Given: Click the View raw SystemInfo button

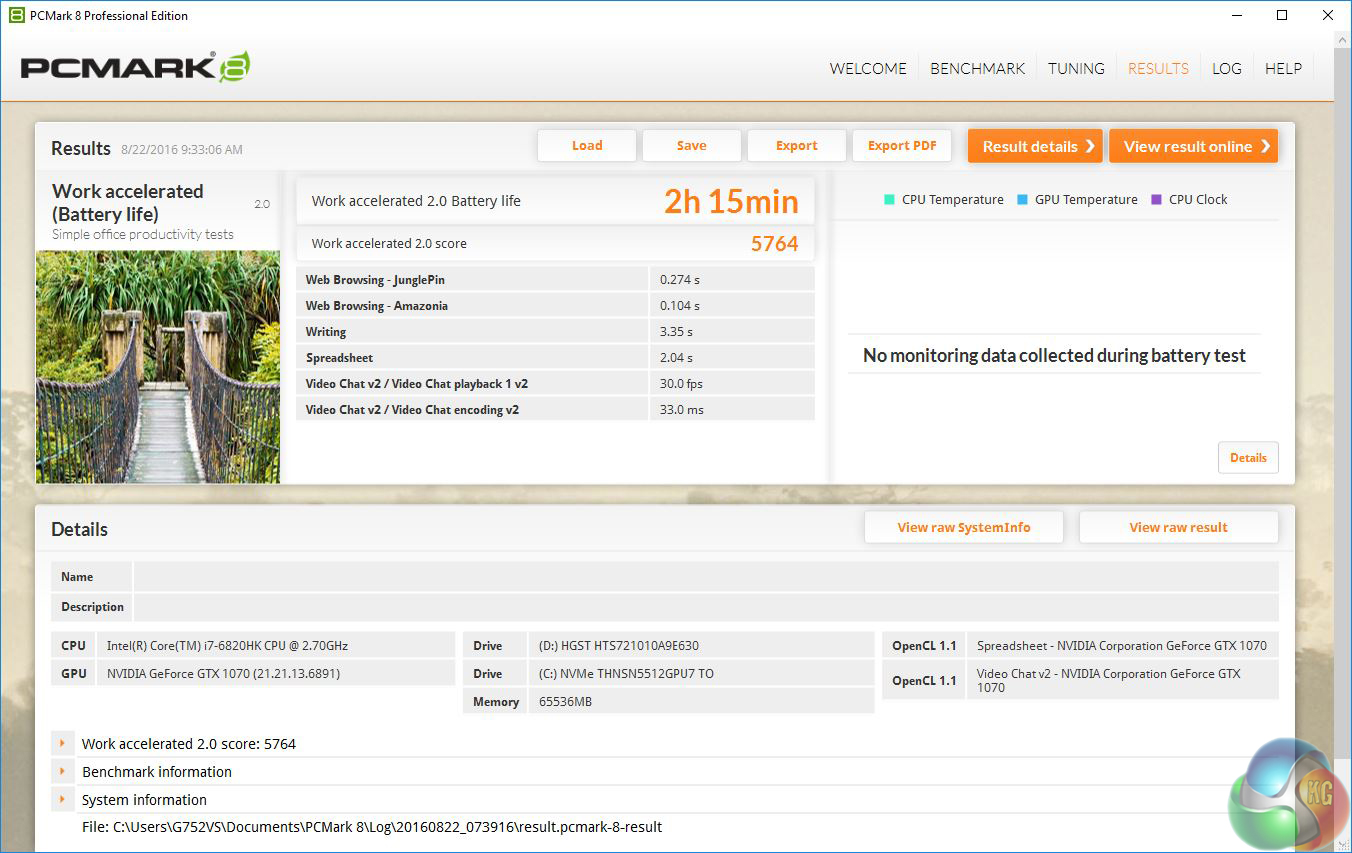Looking at the screenshot, I should point(963,527).
